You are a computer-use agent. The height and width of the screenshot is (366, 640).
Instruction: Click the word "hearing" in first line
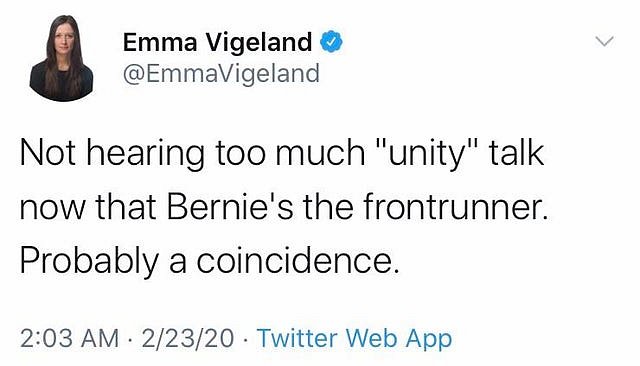click(145, 154)
